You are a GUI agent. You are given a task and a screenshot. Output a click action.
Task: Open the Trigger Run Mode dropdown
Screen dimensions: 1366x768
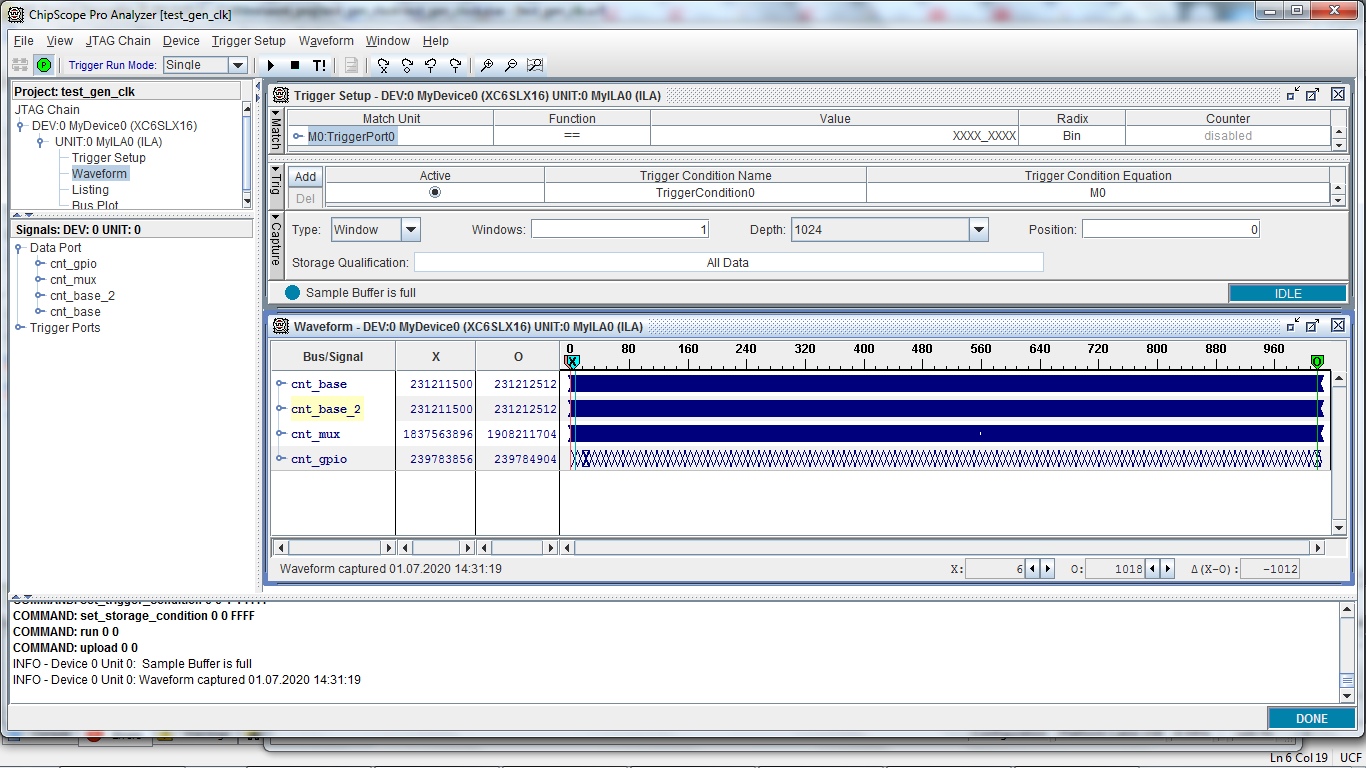click(x=238, y=65)
